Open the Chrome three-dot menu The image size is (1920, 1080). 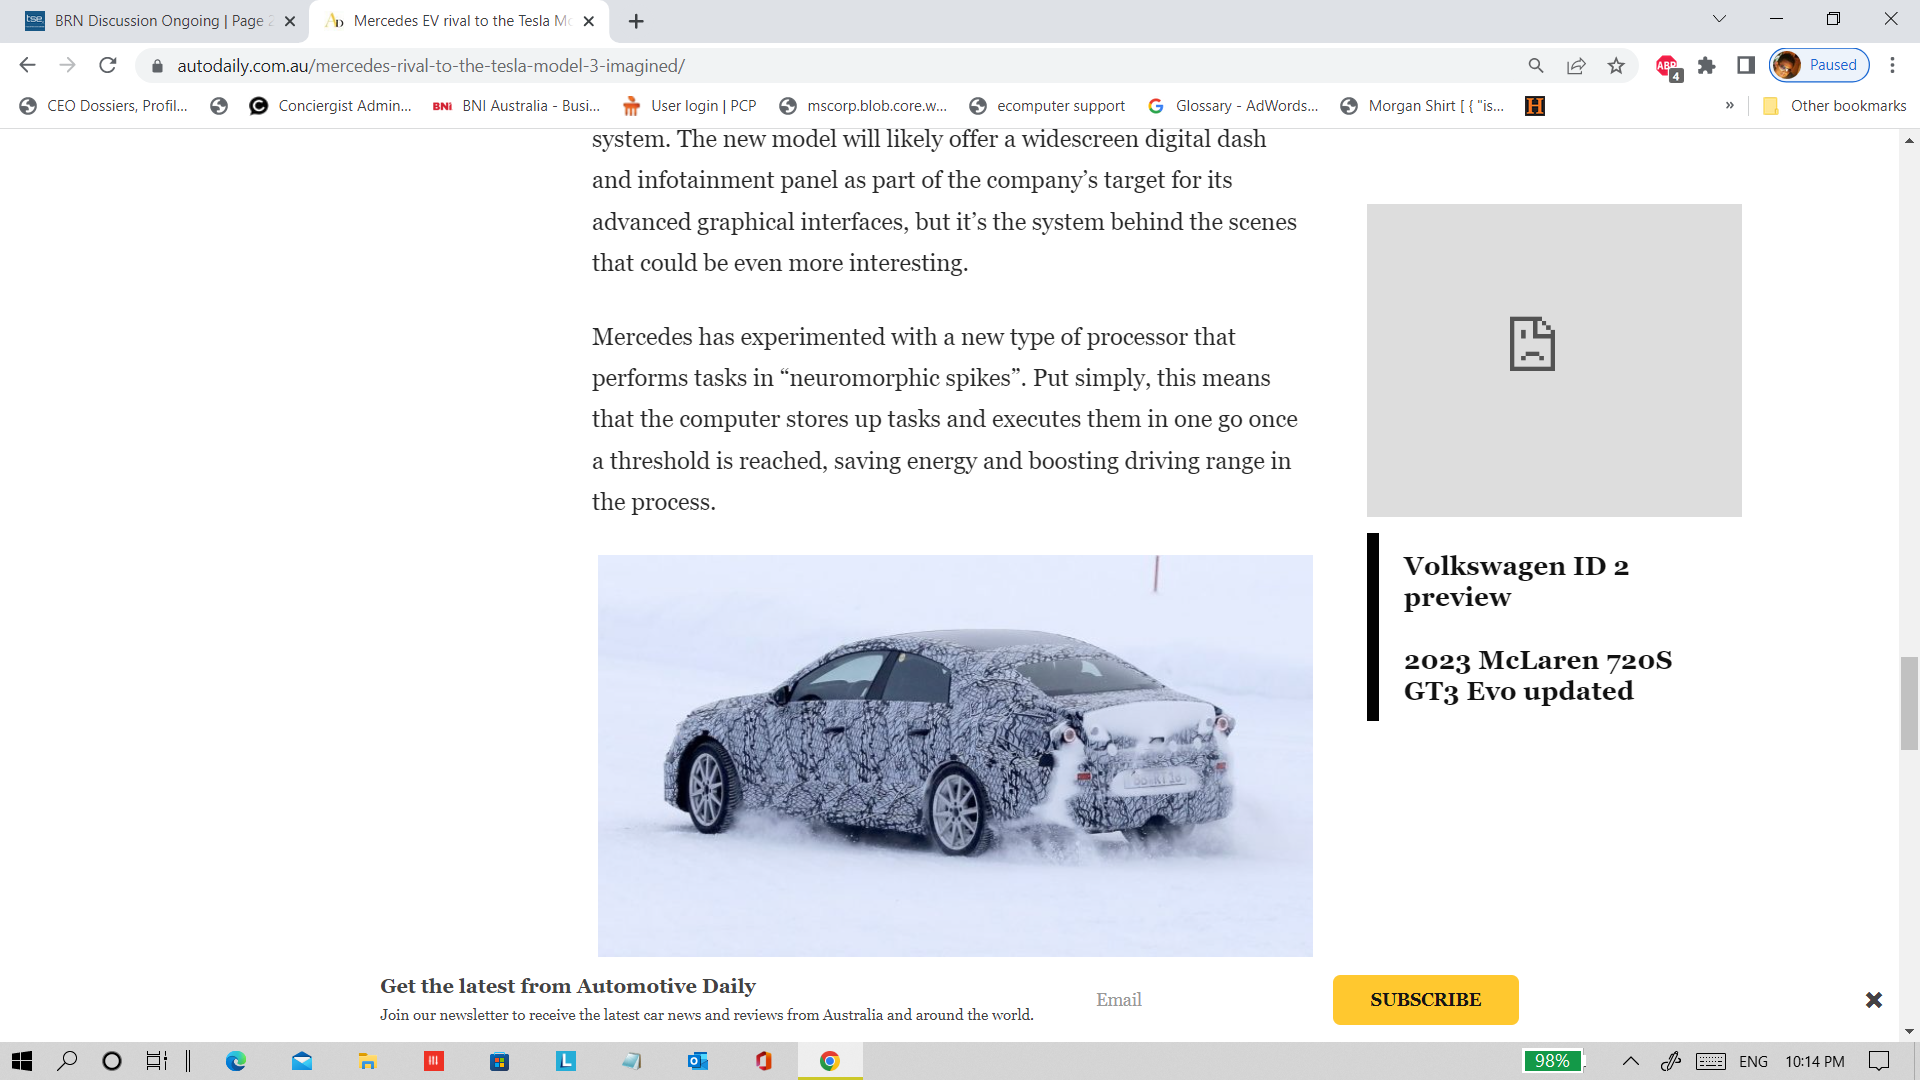(x=1892, y=65)
